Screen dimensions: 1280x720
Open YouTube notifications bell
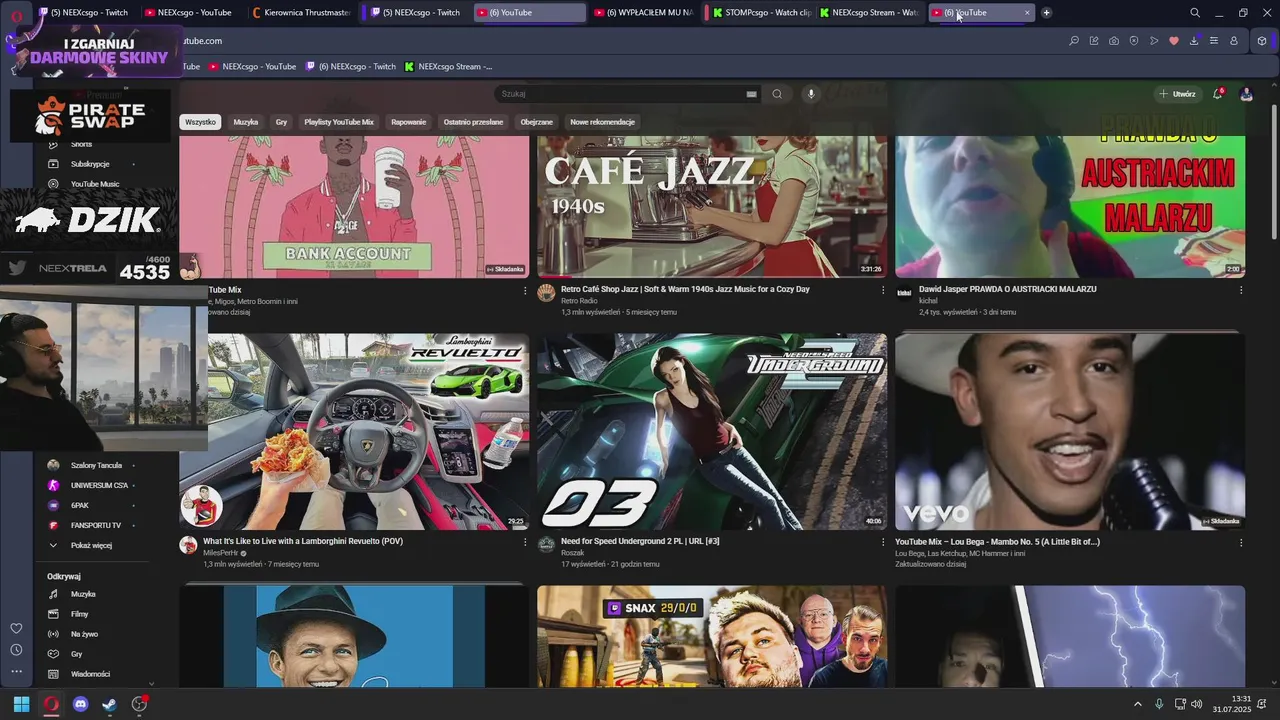pos(1217,94)
